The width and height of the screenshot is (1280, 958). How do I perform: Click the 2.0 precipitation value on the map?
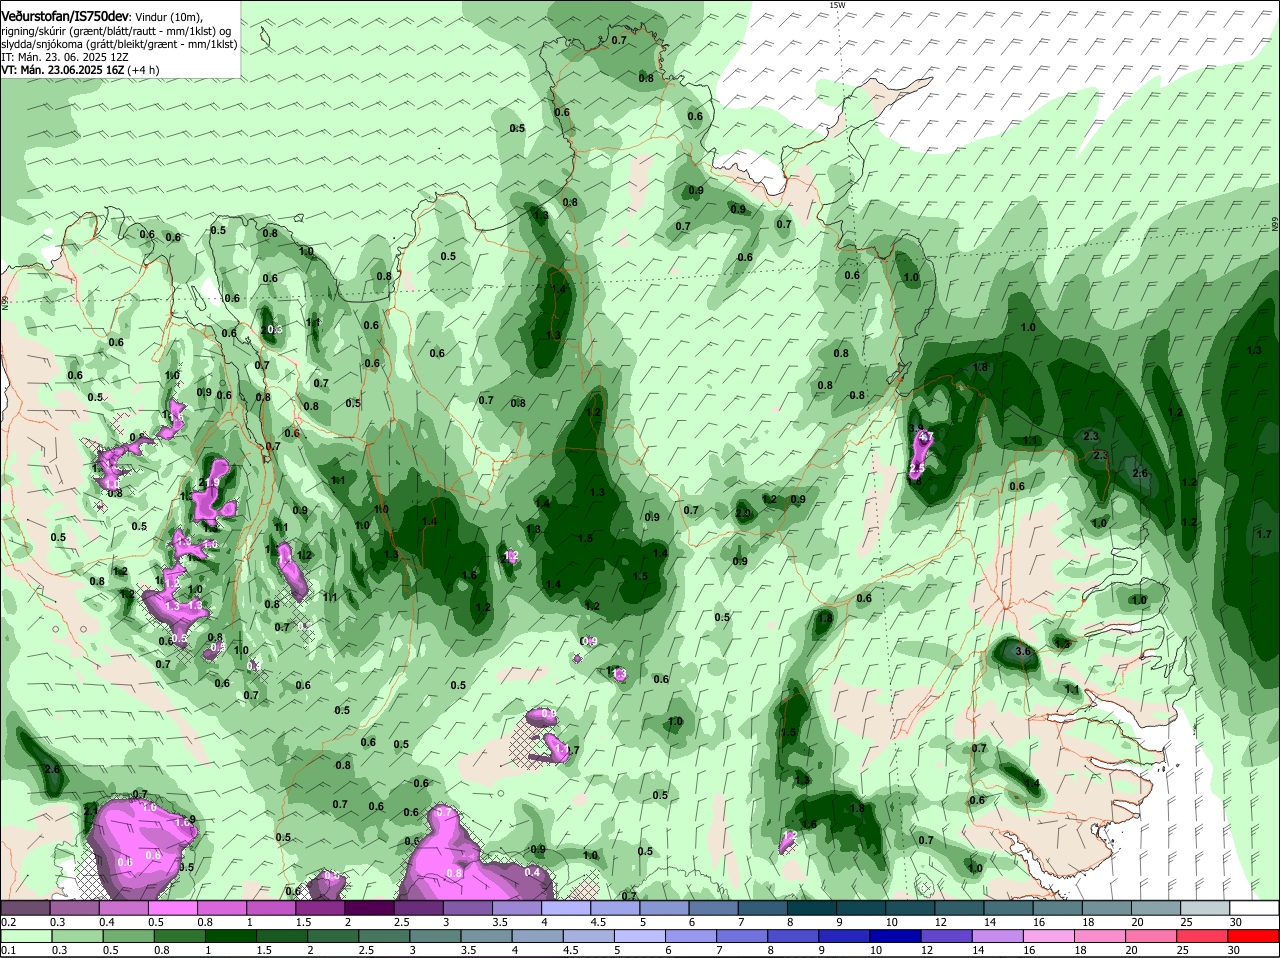[743, 513]
